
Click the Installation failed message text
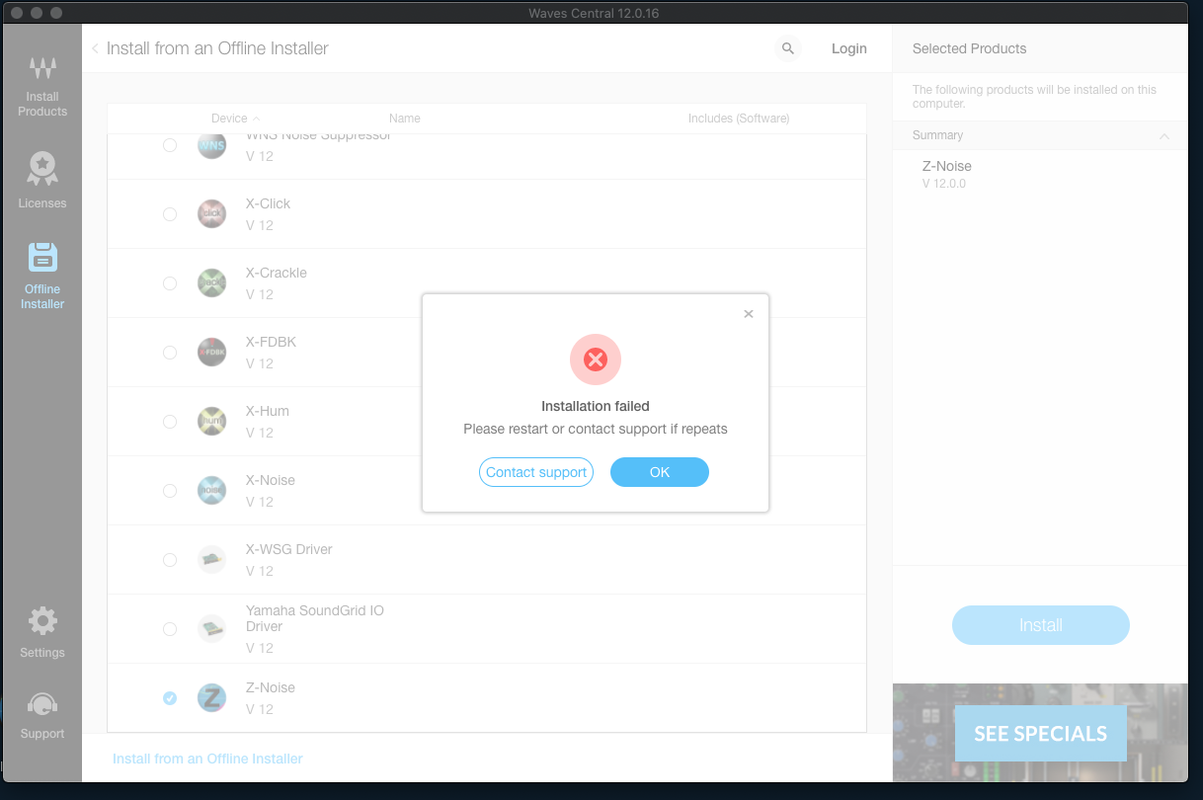click(x=595, y=406)
